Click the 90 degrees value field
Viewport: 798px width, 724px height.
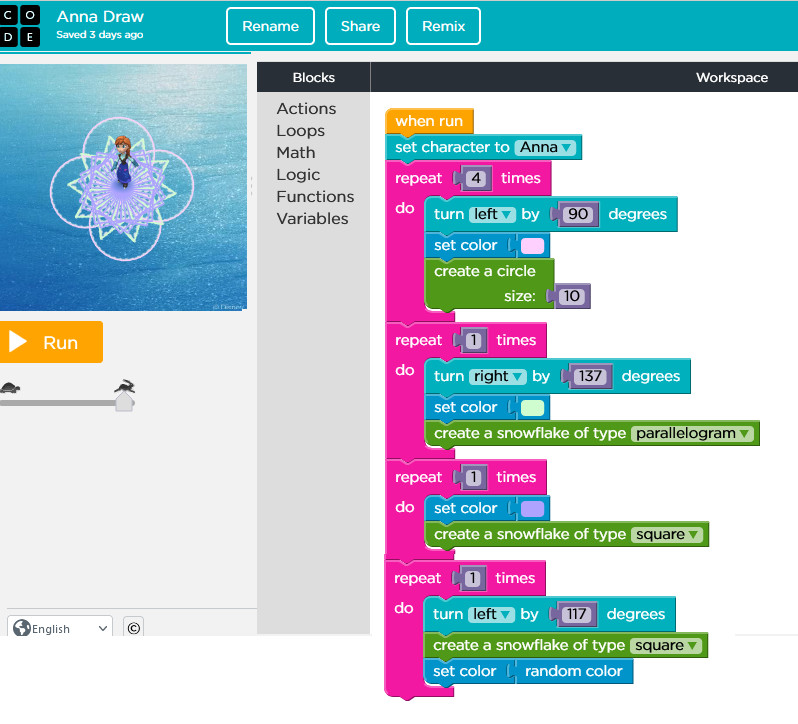pyautogui.click(x=578, y=214)
